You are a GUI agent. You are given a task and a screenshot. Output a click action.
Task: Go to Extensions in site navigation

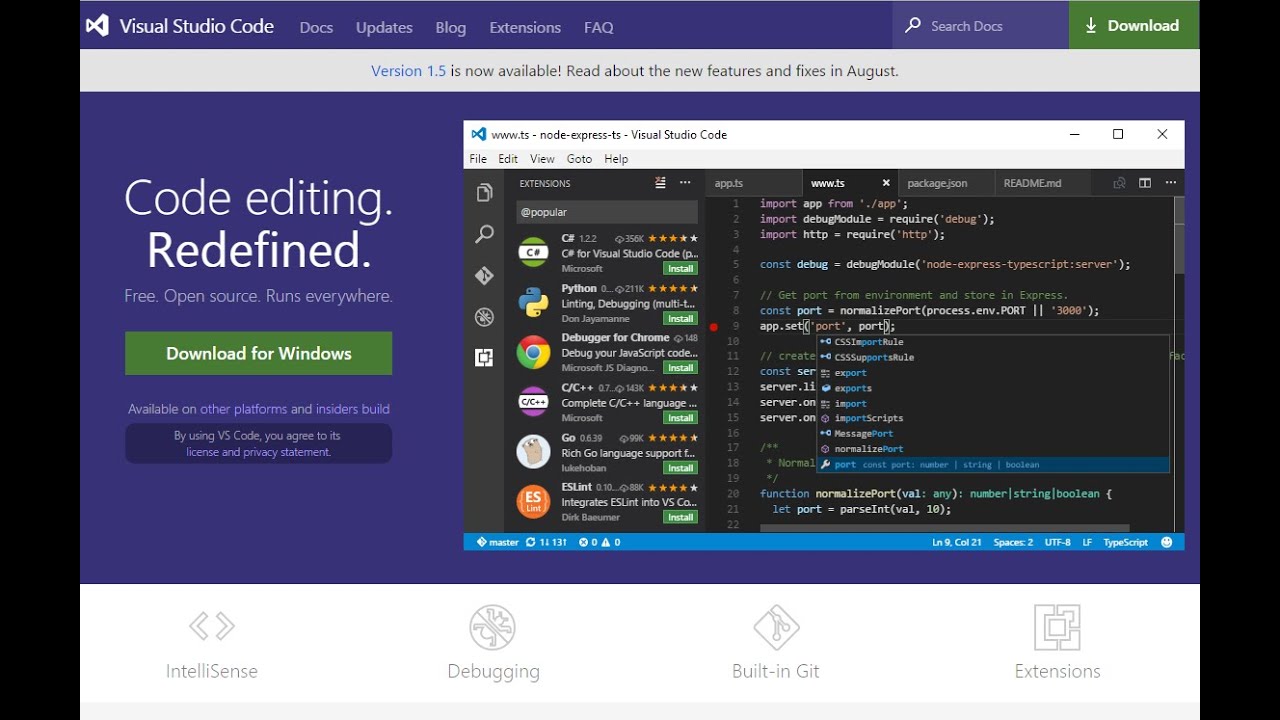tap(525, 27)
